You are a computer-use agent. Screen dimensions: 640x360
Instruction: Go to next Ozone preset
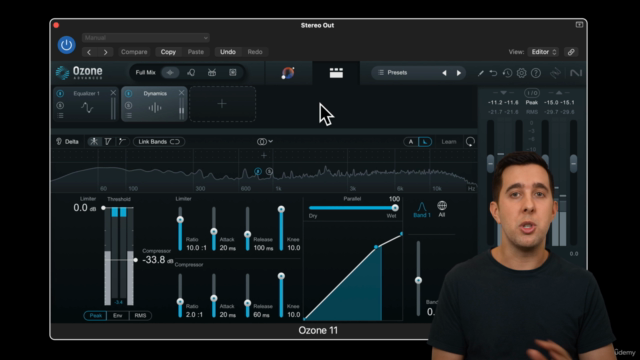coord(459,73)
